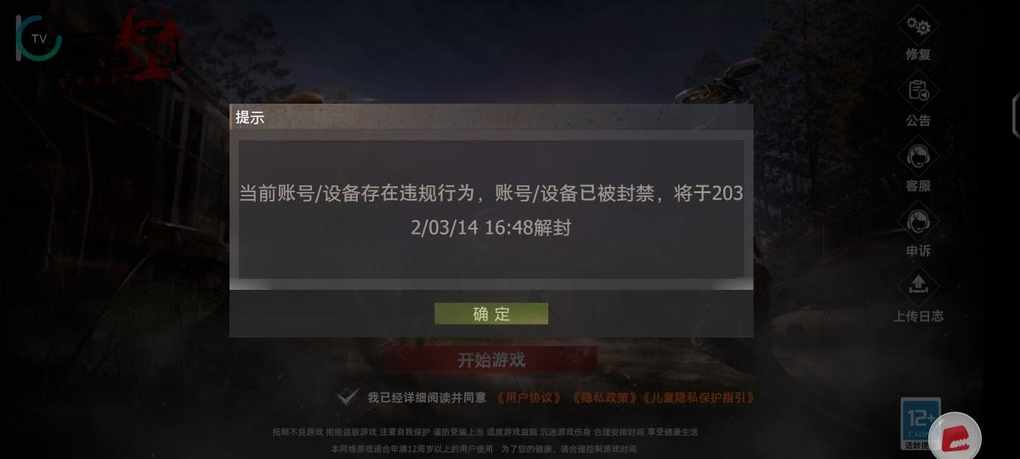Click the TV logo in top-left corner

(38, 38)
